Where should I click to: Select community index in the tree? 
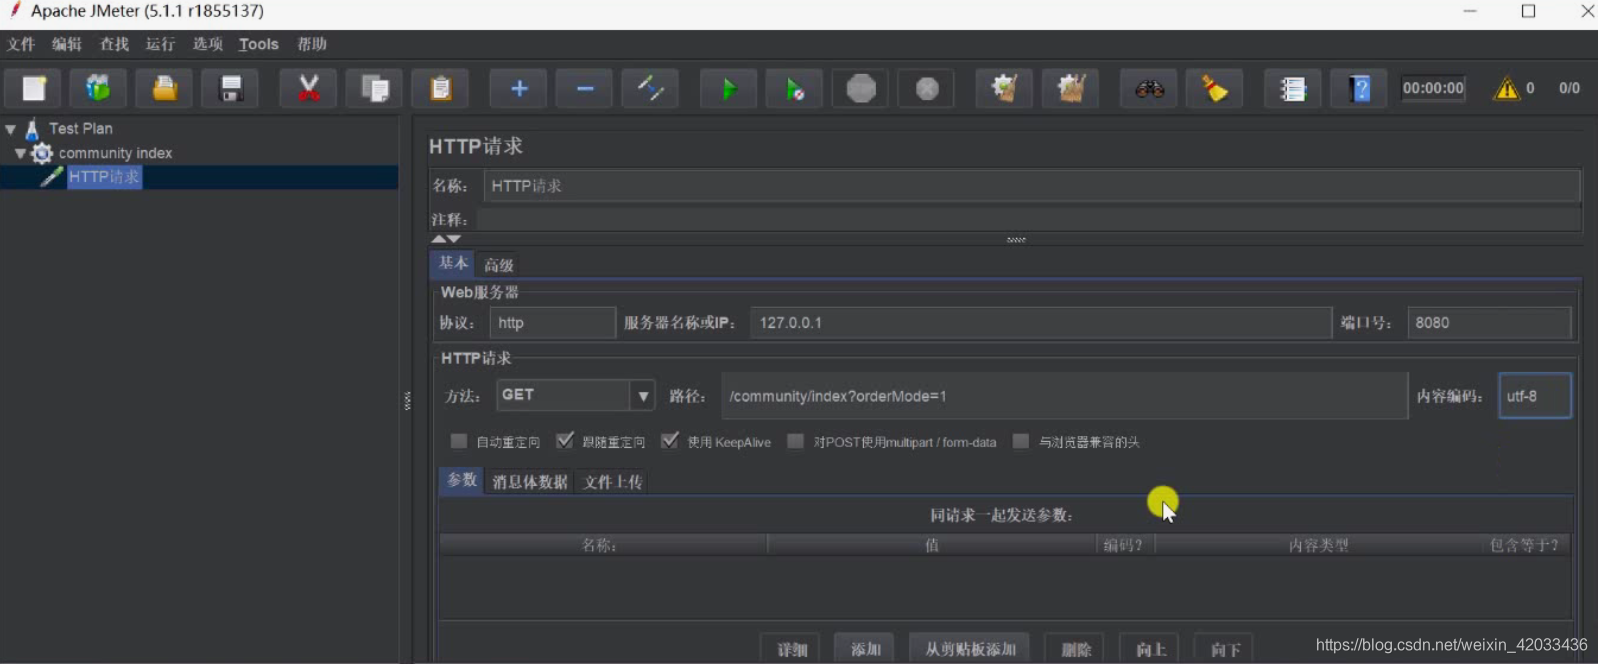(115, 153)
